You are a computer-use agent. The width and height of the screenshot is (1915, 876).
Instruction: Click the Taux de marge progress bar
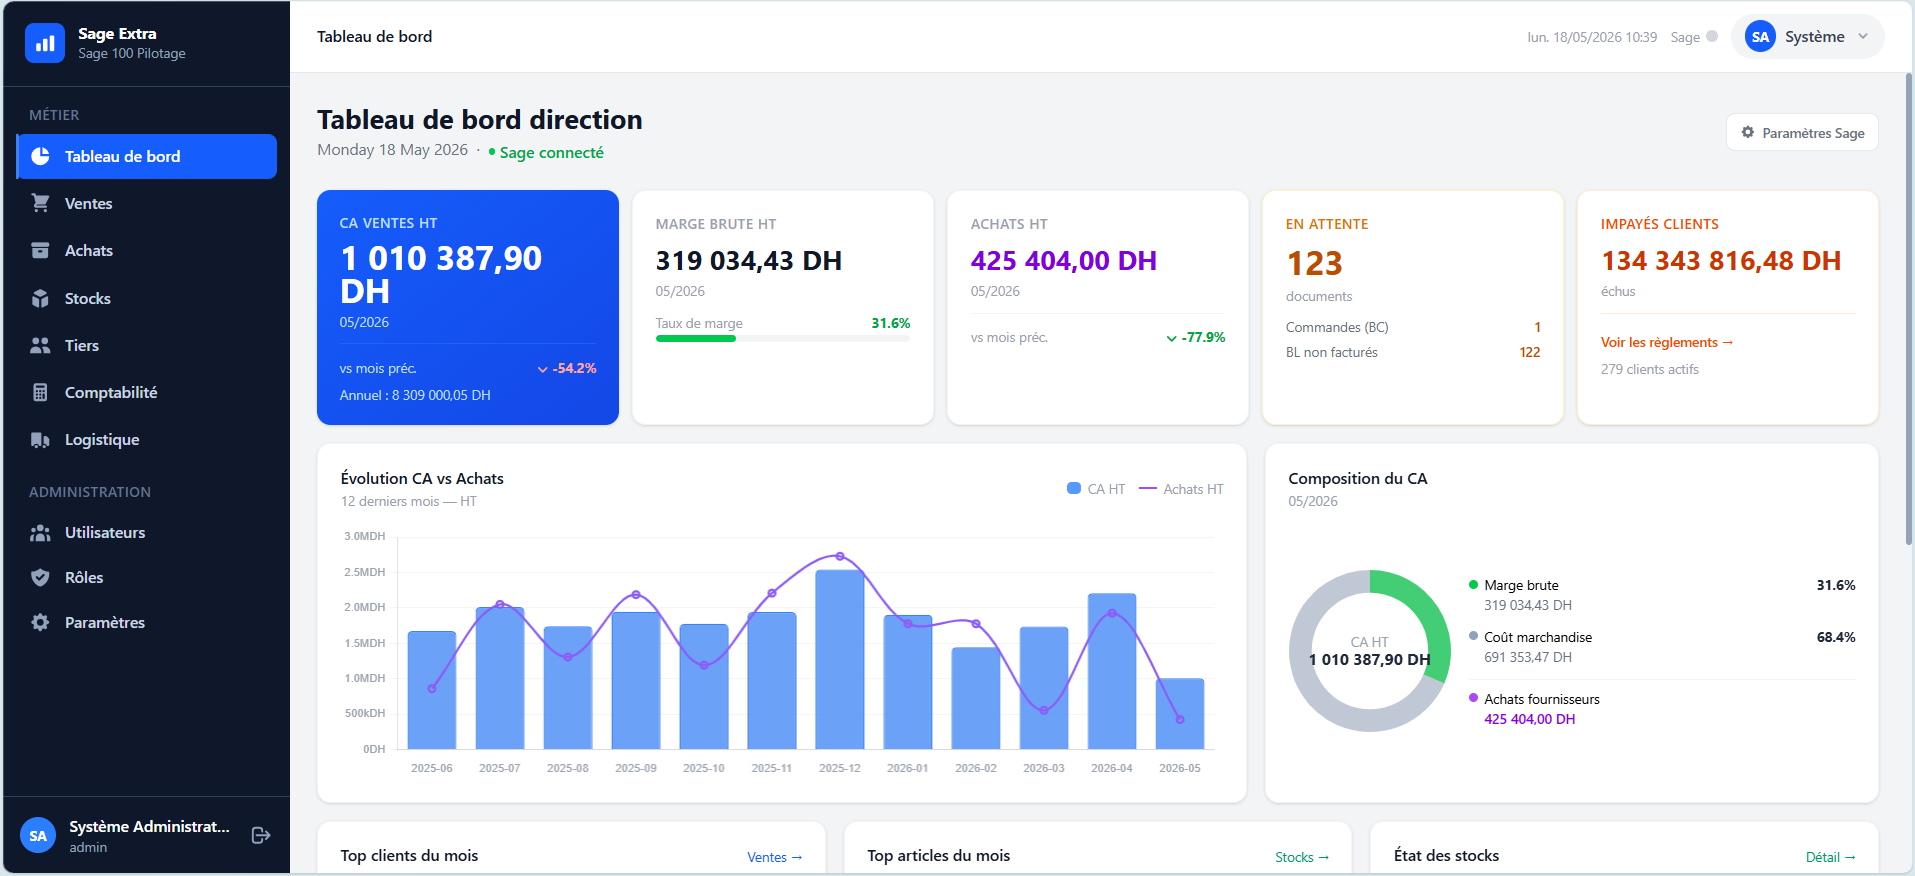point(783,339)
